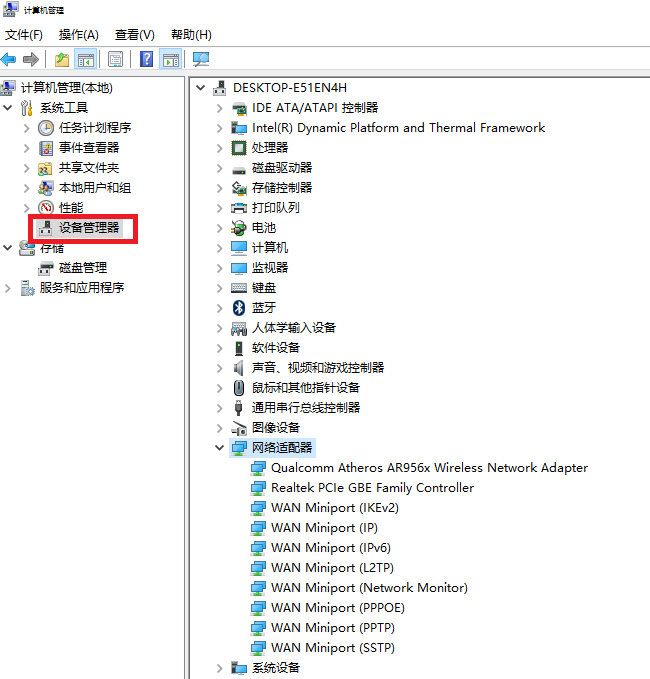Click the Properties toolbar icon
650x679 pixels.
[116, 59]
